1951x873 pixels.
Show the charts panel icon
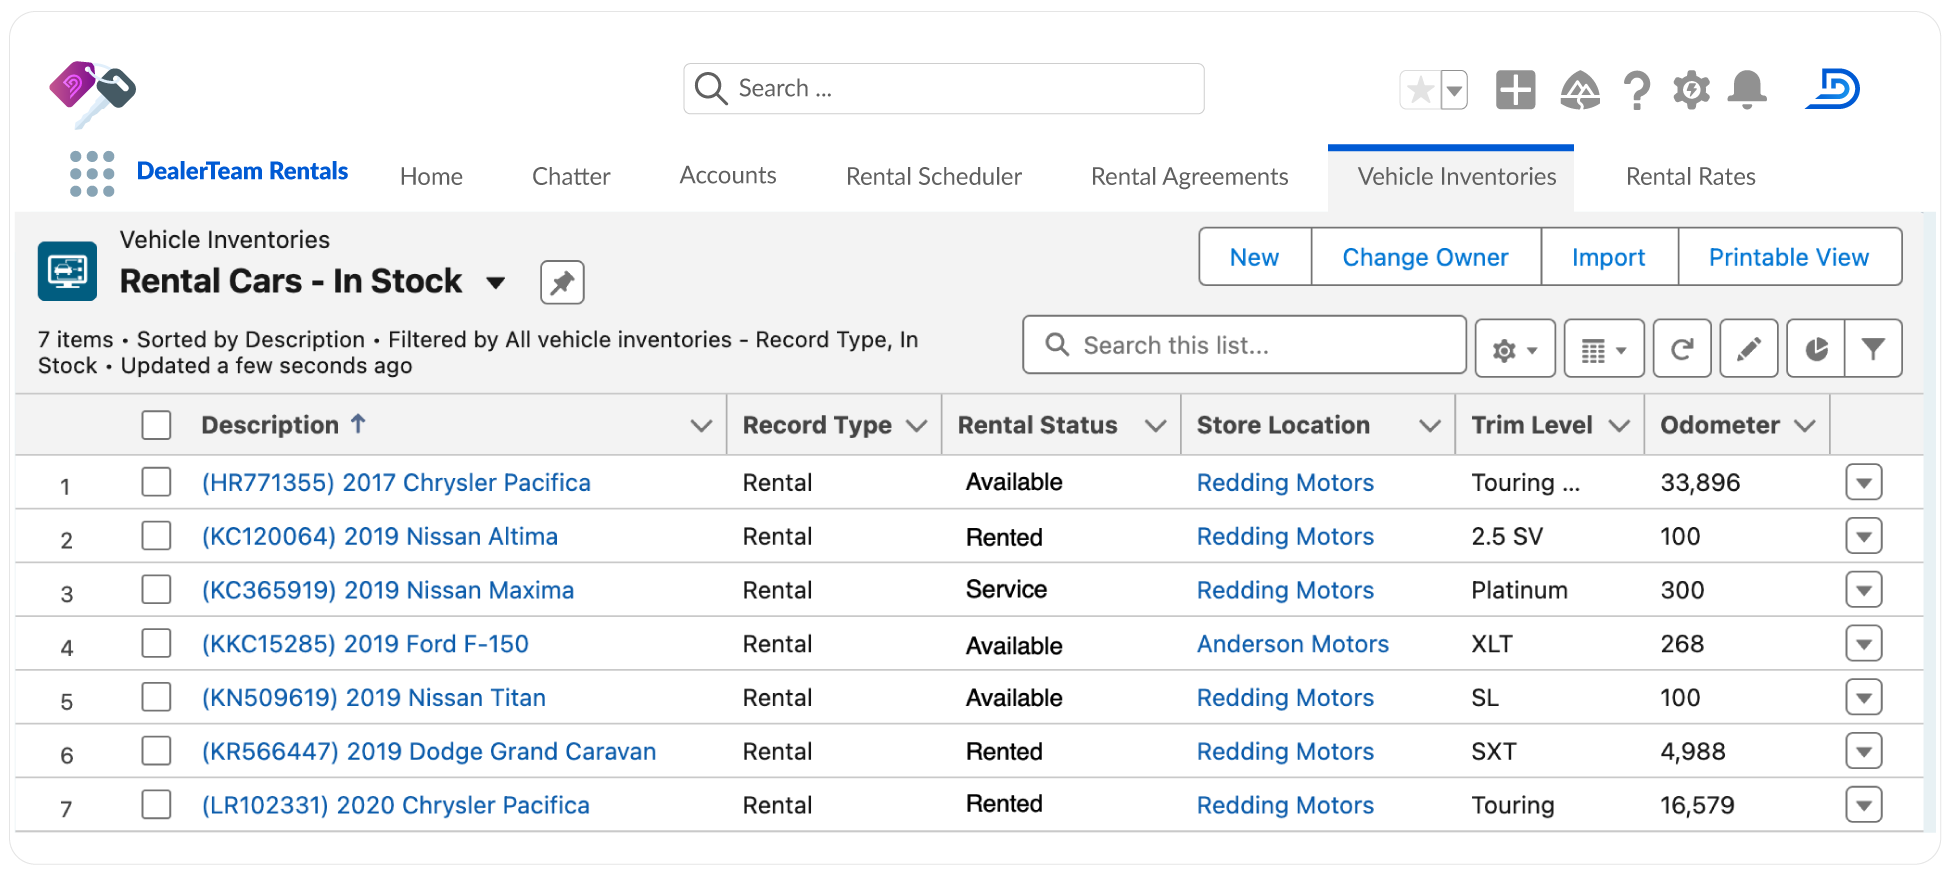(x=1815, y=349)
